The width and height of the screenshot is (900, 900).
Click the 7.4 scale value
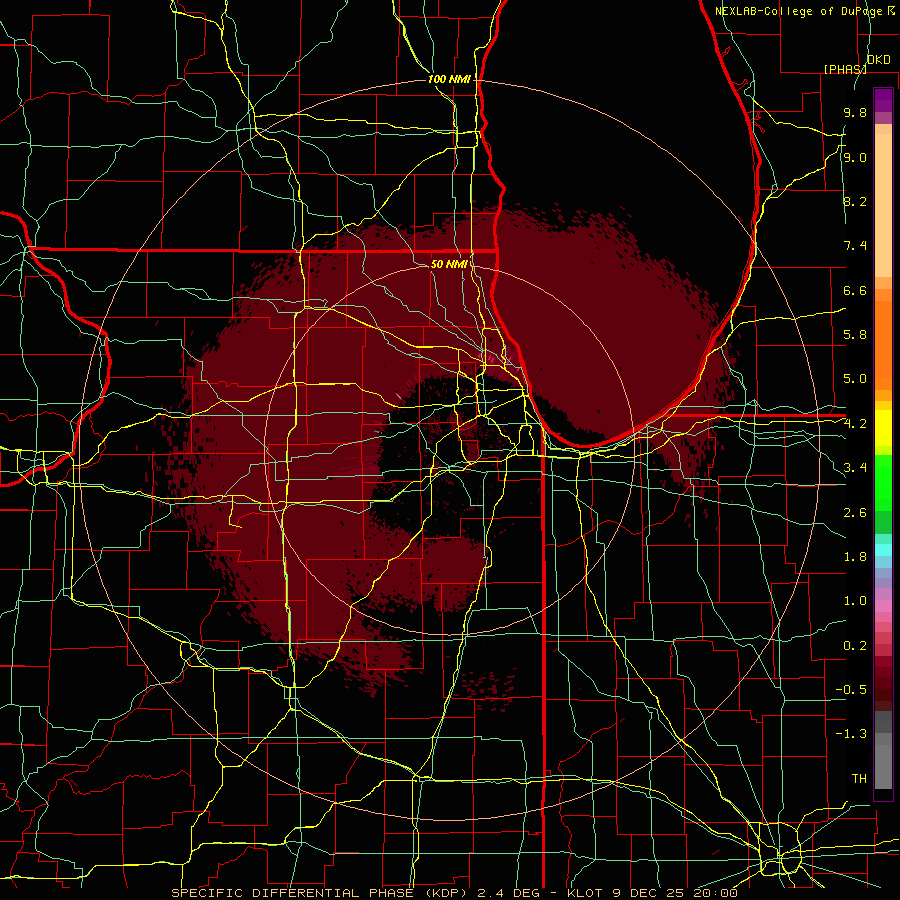coord(855,246)
